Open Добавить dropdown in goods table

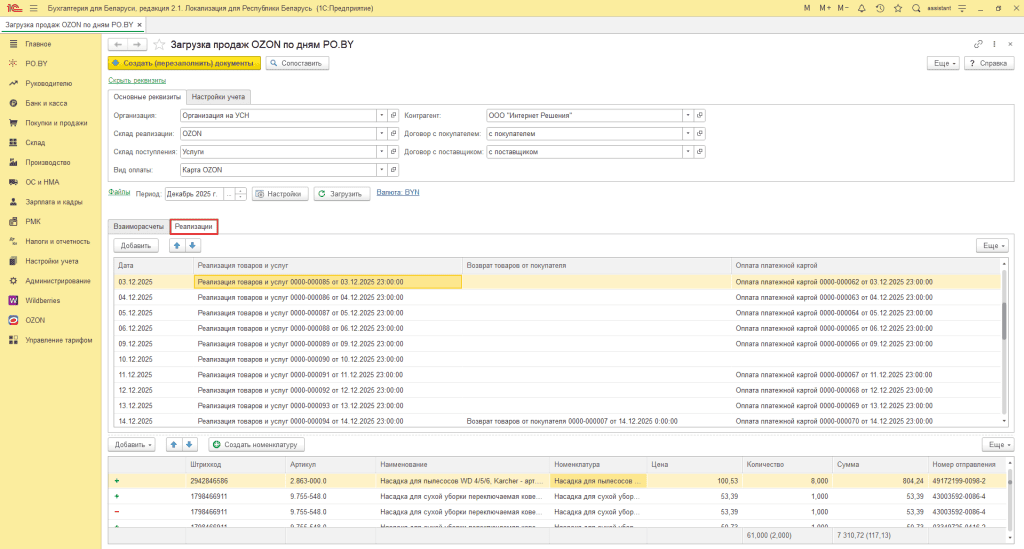[x=132, y=445]
